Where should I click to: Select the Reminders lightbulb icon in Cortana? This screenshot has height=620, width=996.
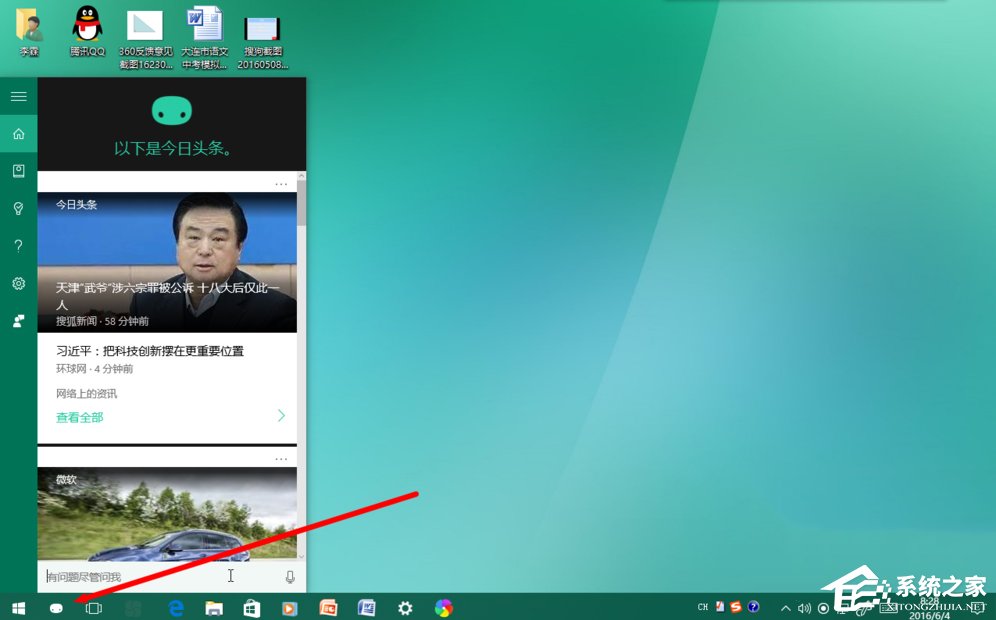coord(18,208)
